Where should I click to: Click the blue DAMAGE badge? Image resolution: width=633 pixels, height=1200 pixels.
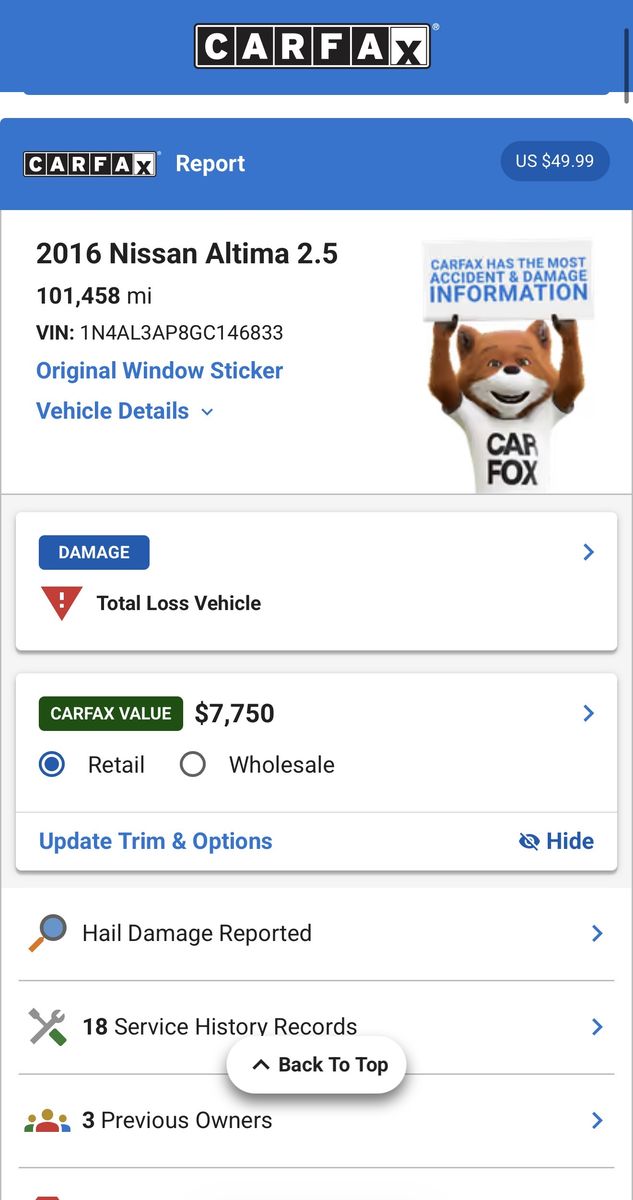[x=94, y=552]
